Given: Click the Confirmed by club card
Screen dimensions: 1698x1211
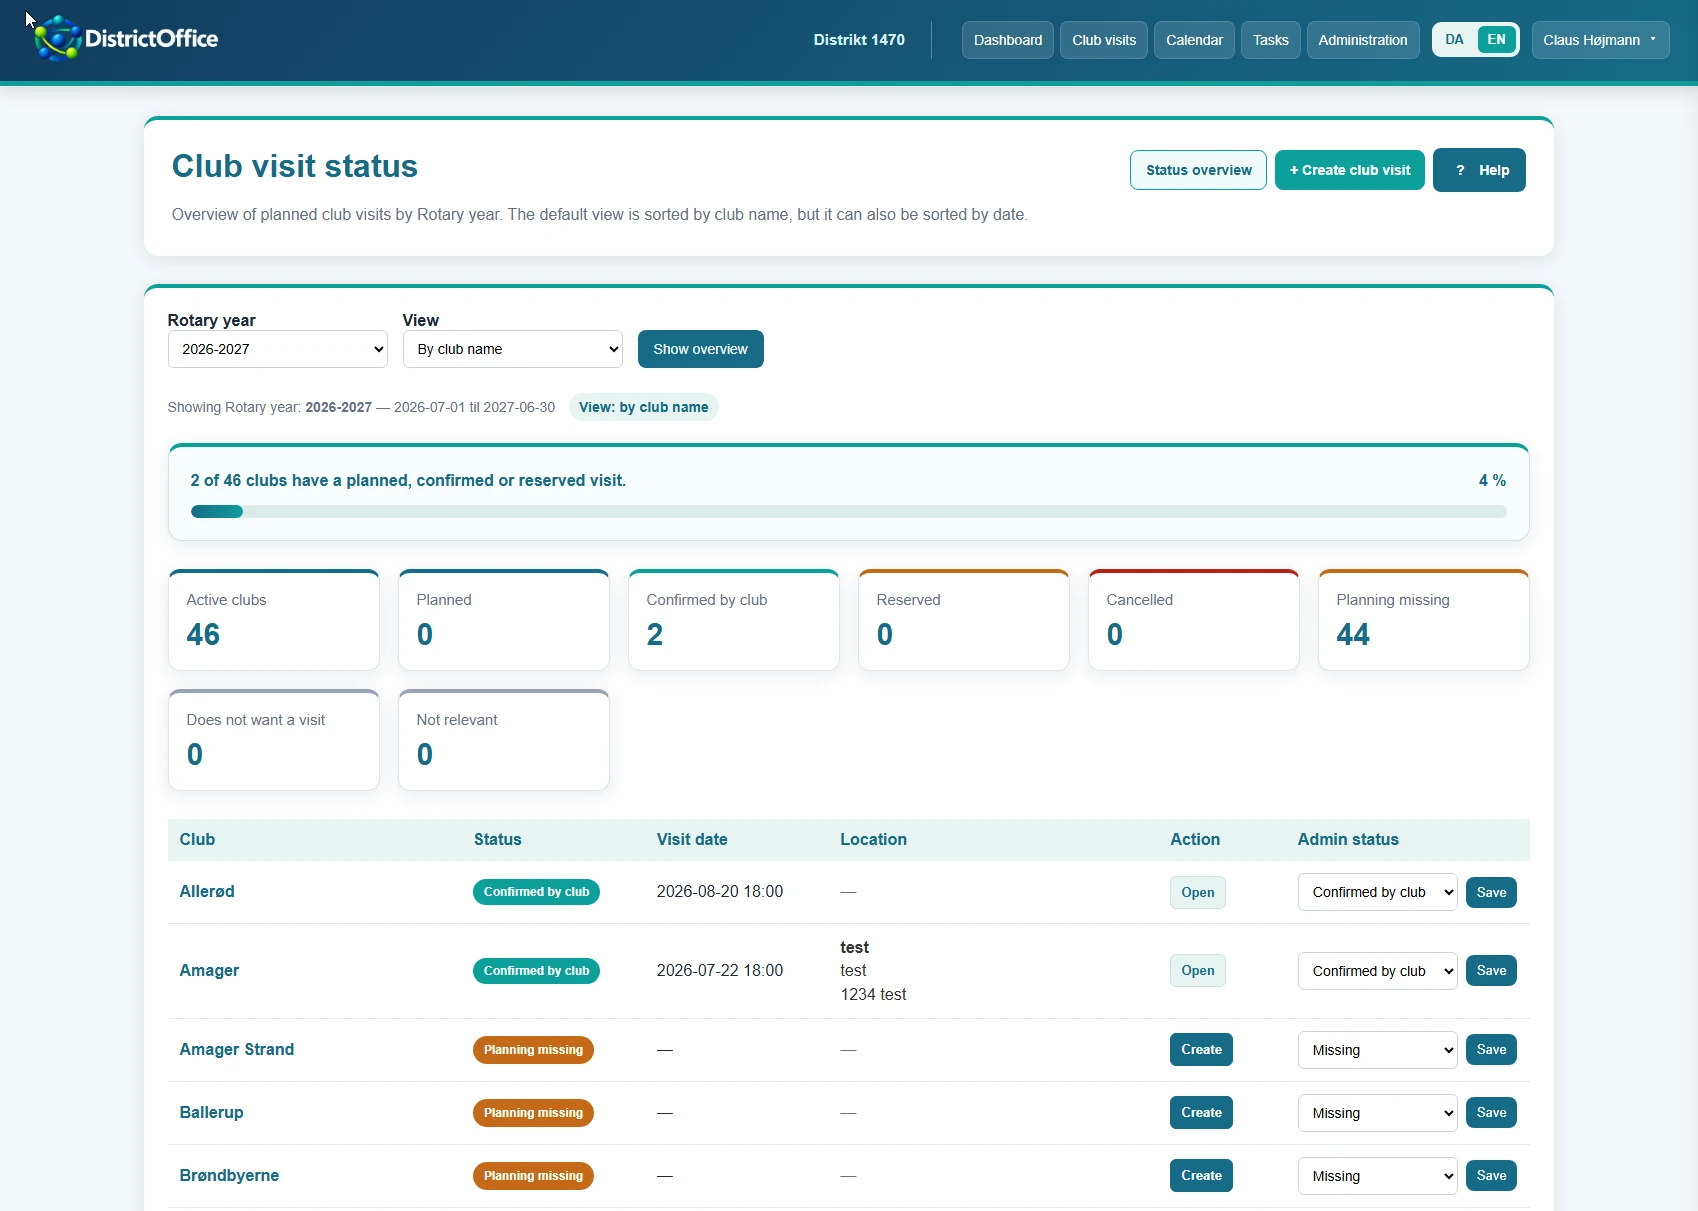Looking at the screenshot, I should pyautogui.click(x=734, y=620).
